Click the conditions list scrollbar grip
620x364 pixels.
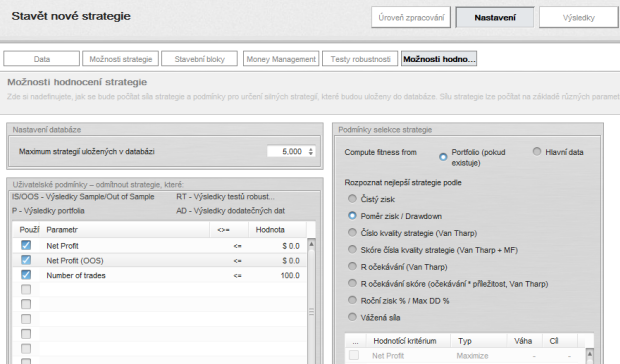point(311,312)
